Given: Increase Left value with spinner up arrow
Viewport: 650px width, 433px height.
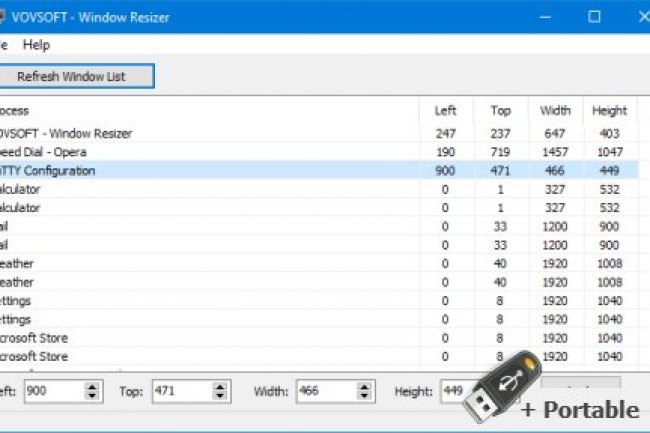Looking at the screenshot, I should coord(93,387).
